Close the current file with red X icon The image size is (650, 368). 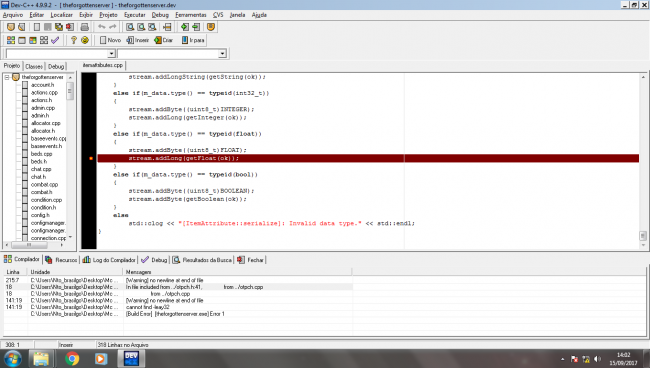tap(70, 27)
